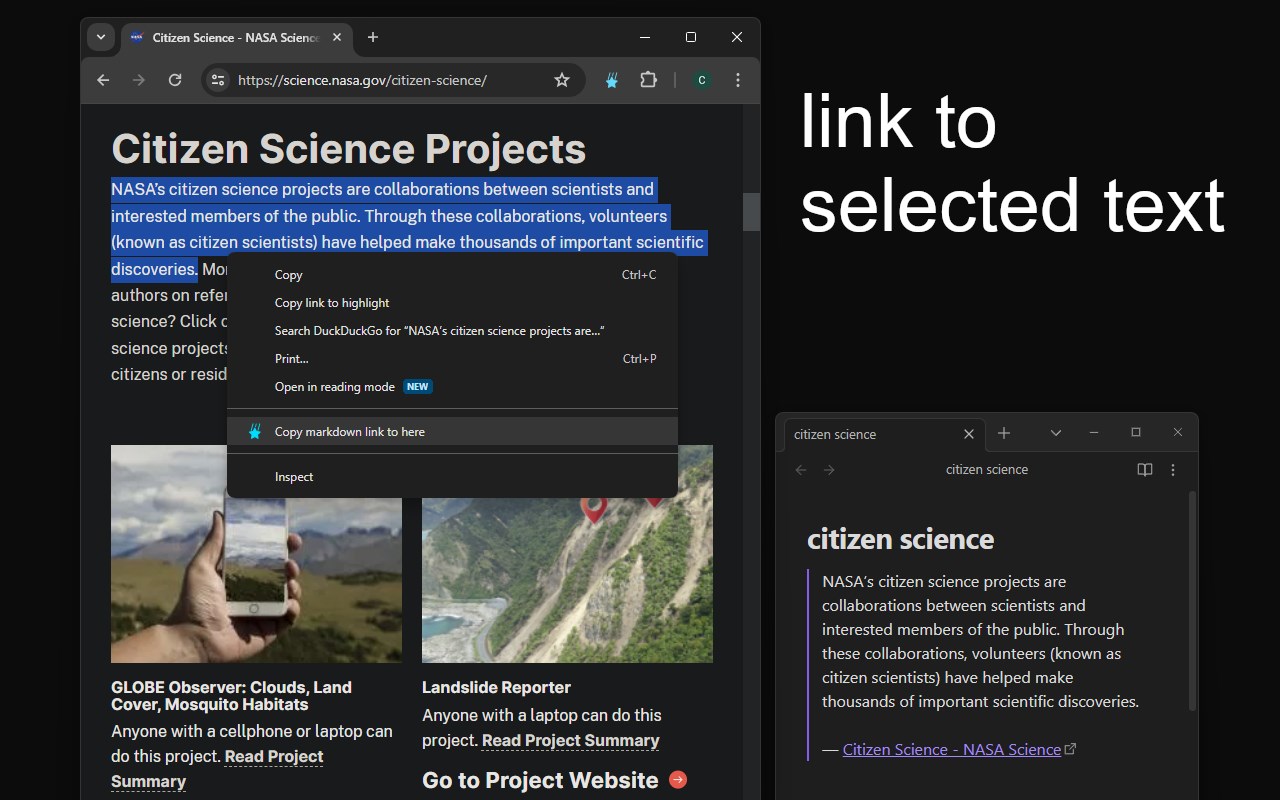
Task: Open the note's more options menu
Action: coord(1173,470)
